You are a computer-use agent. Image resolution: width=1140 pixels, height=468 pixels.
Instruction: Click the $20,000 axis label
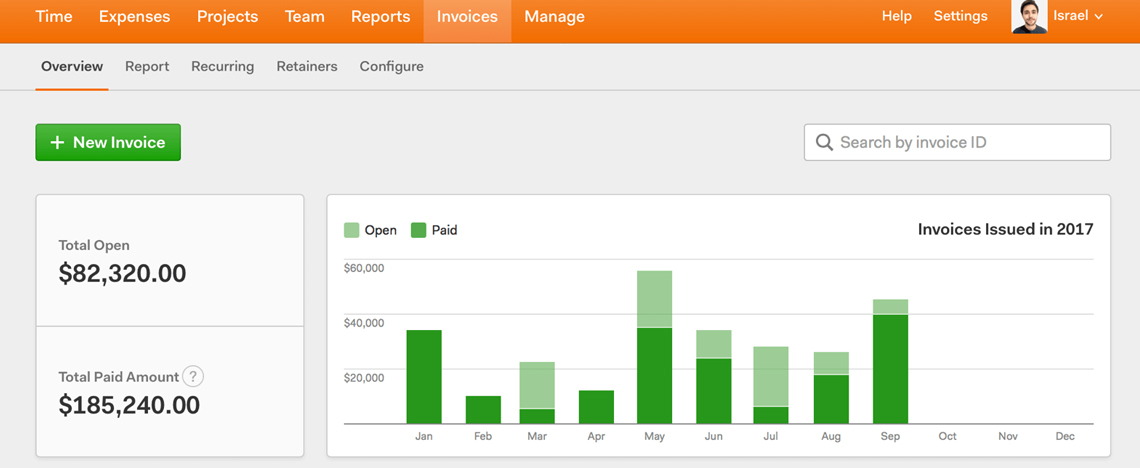pos(364,377)
